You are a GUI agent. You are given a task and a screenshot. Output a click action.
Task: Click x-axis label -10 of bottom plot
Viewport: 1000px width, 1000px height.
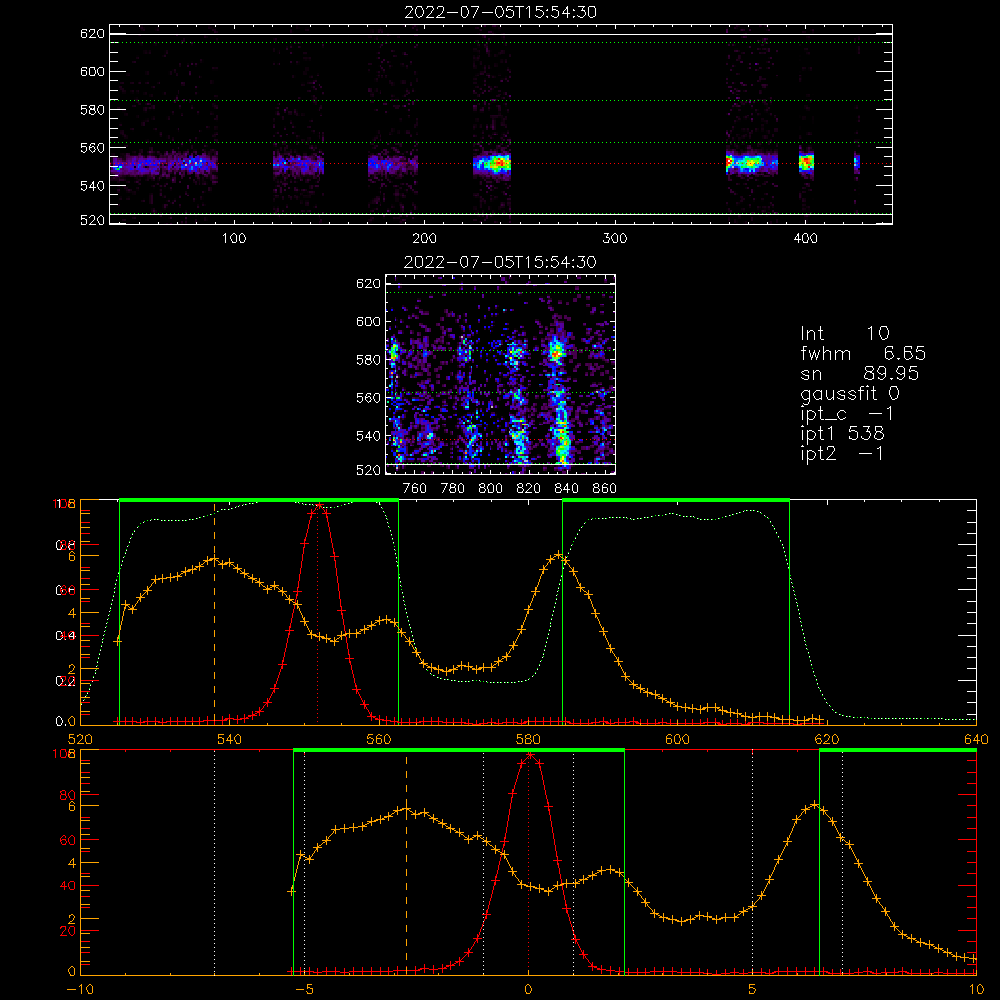coord(80,989)
